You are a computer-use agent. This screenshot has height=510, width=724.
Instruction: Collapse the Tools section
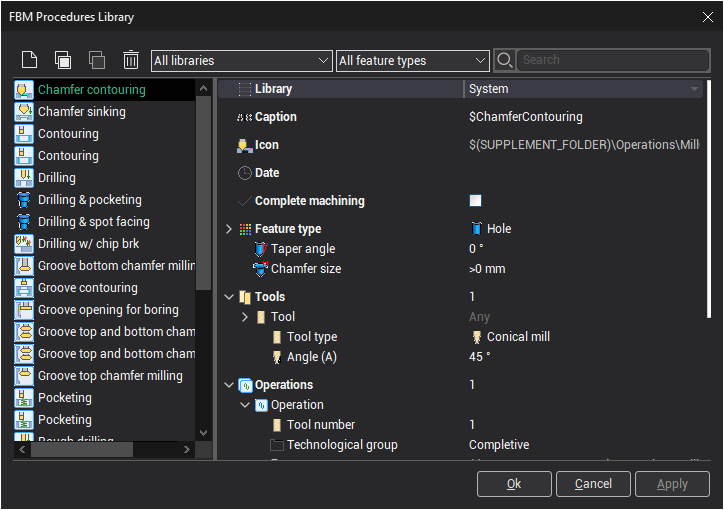pyautogui.click(x=229, y=297)
